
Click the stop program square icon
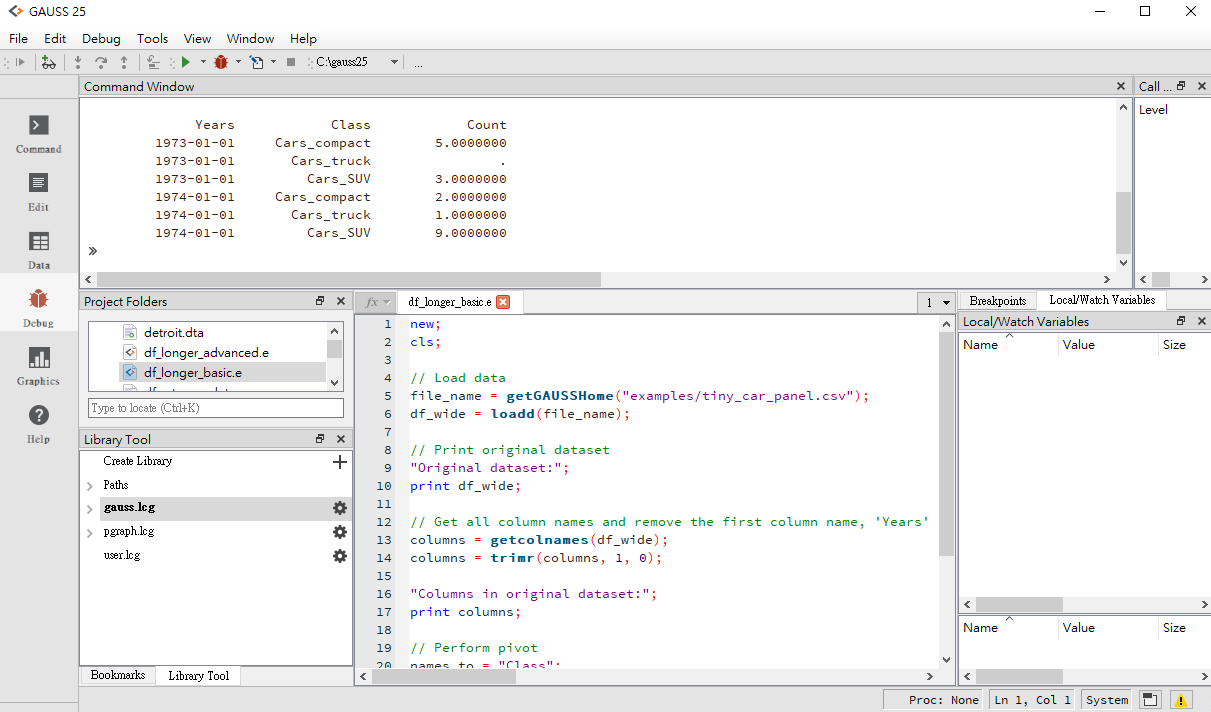[291, 62]
